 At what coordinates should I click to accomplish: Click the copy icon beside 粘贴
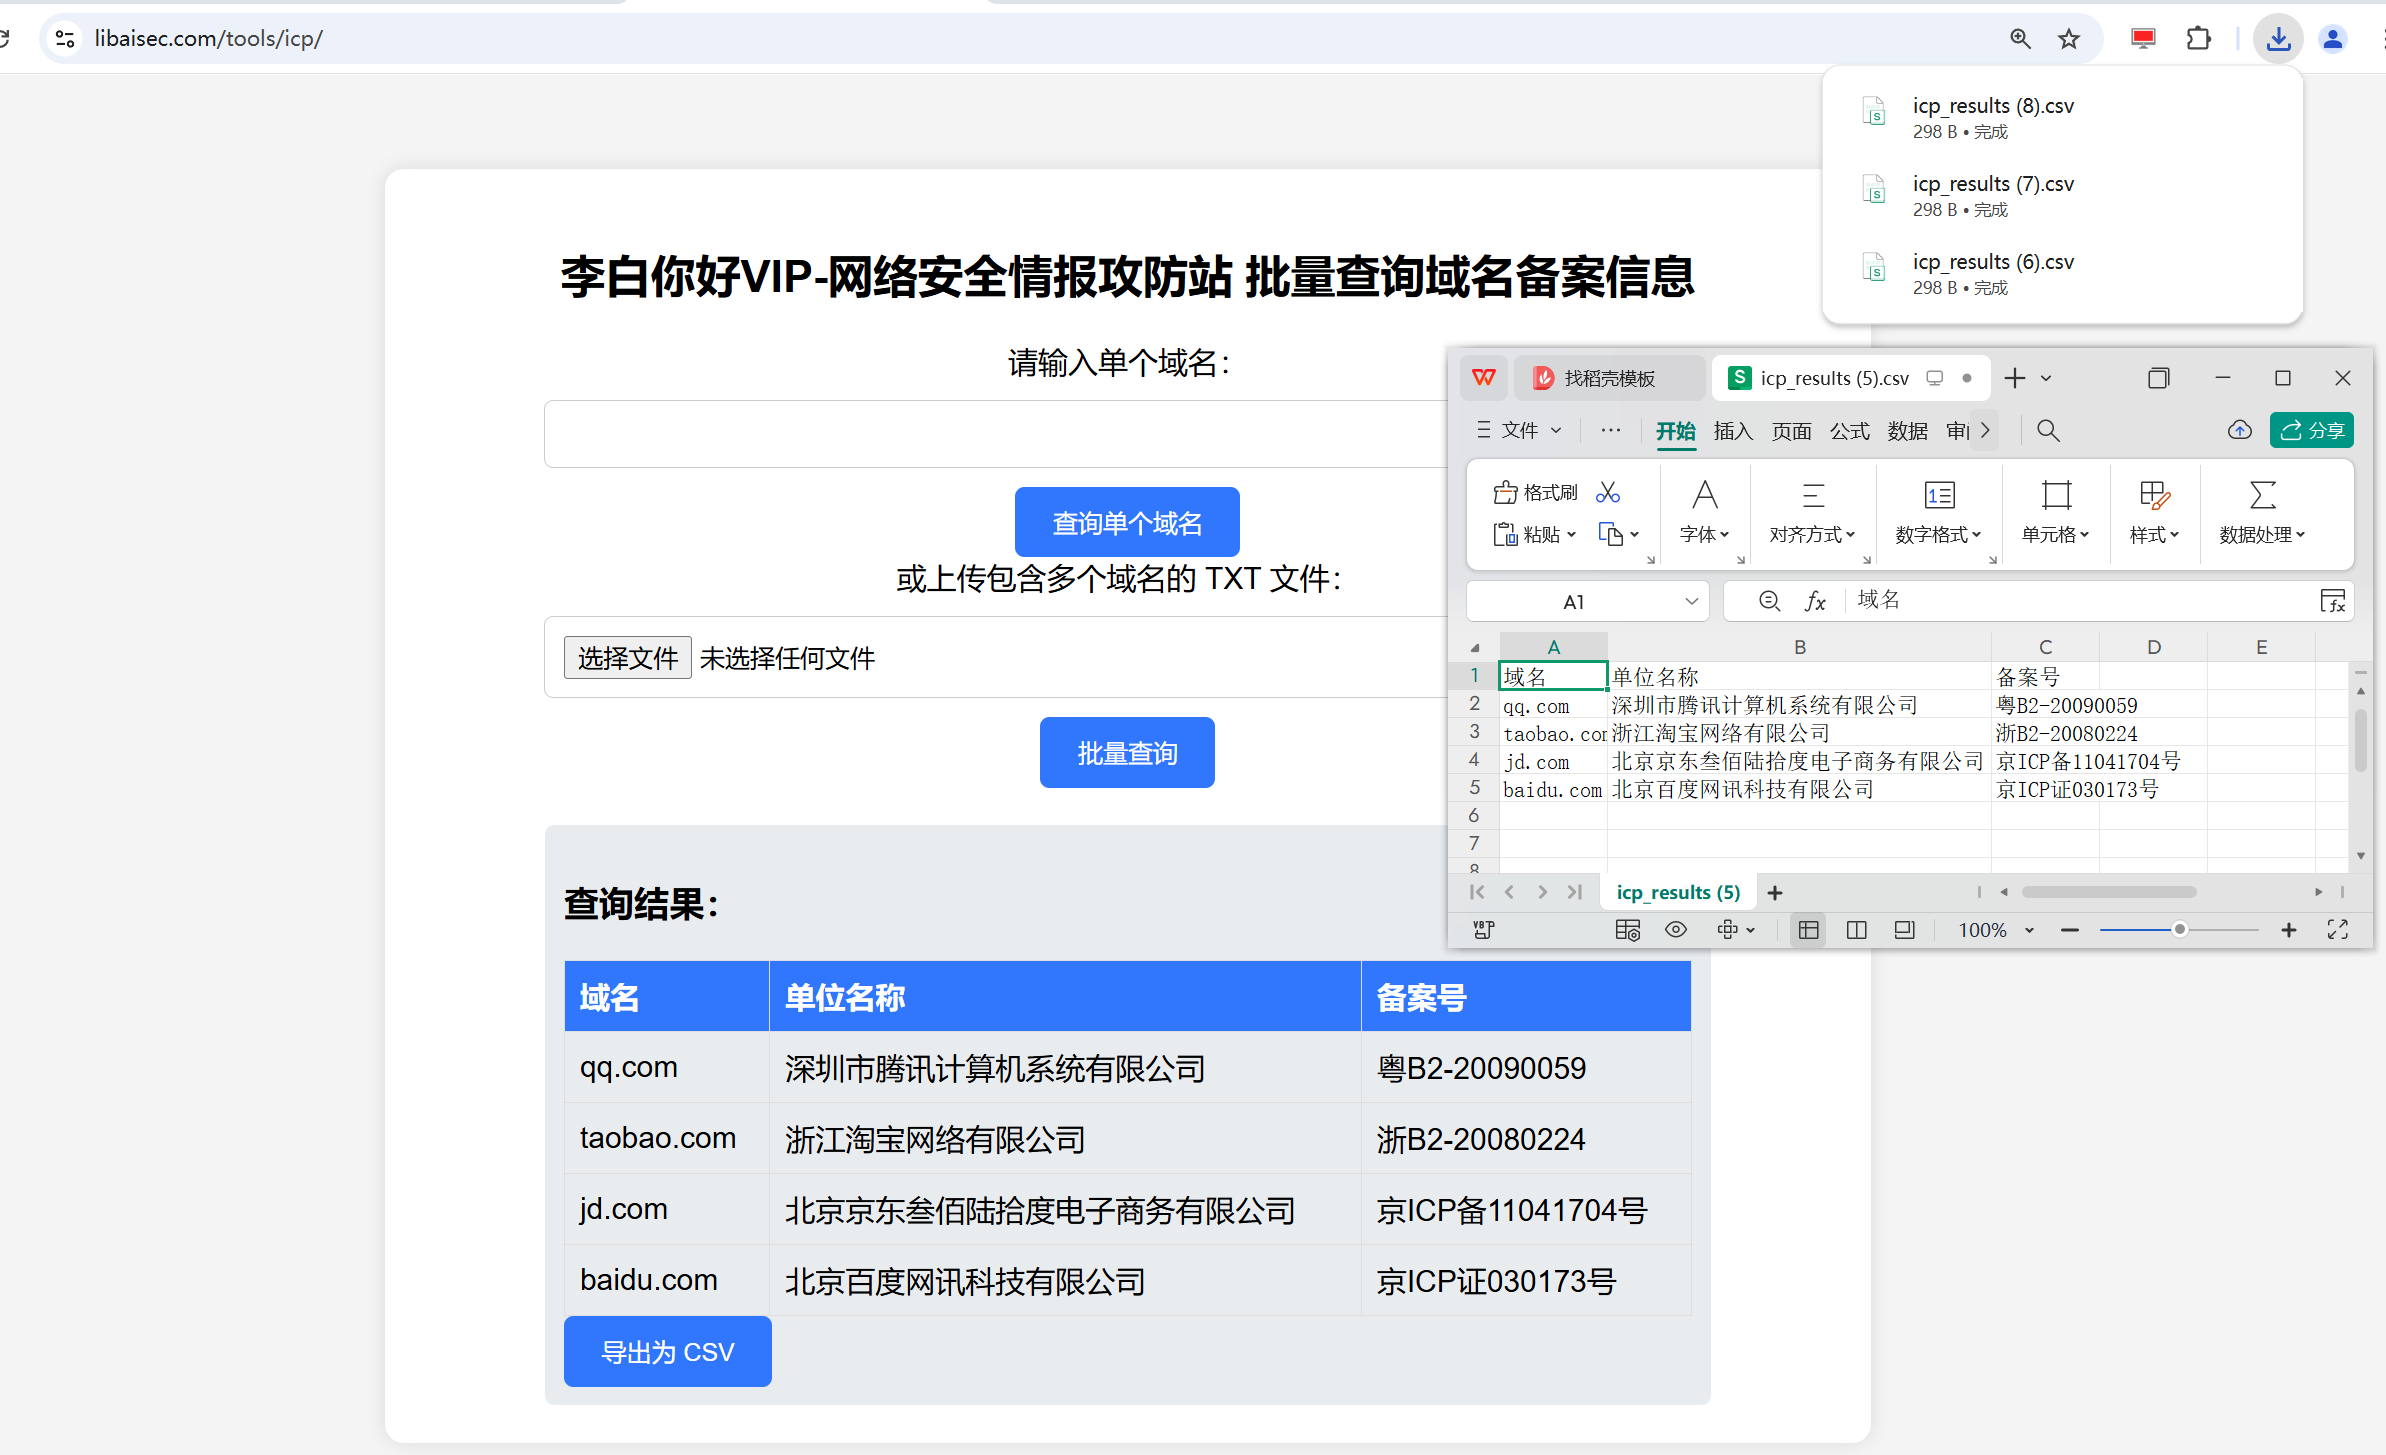pos(1610,534)
